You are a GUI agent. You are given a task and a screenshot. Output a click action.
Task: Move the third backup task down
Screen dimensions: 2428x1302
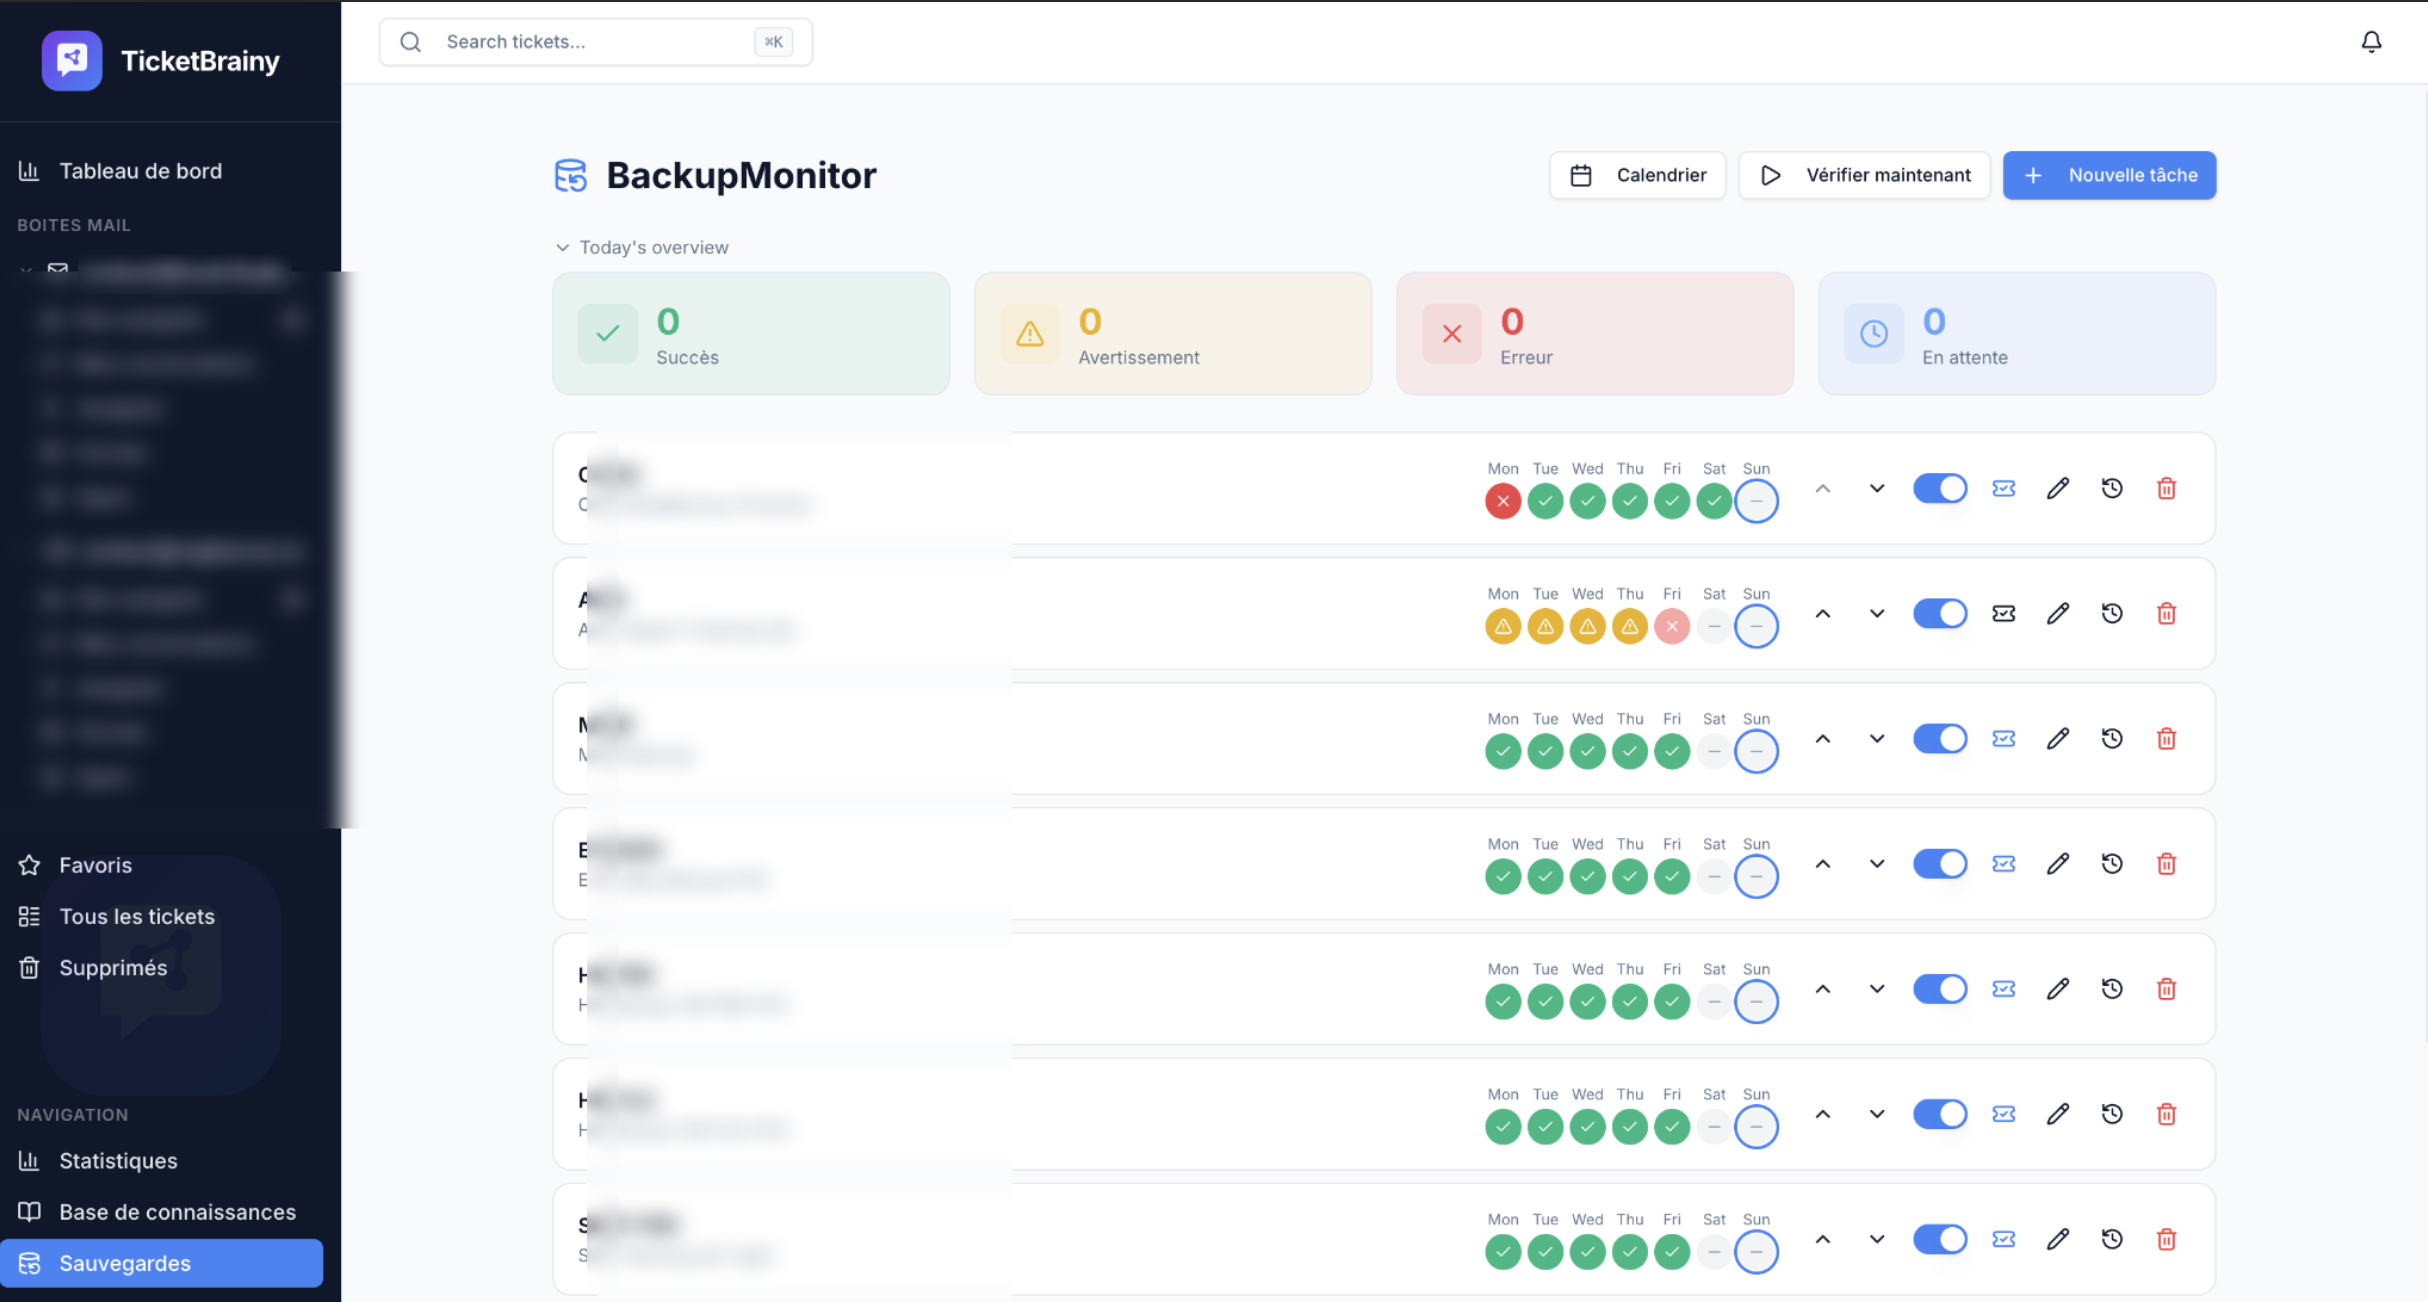click(x=1876, y=738)
